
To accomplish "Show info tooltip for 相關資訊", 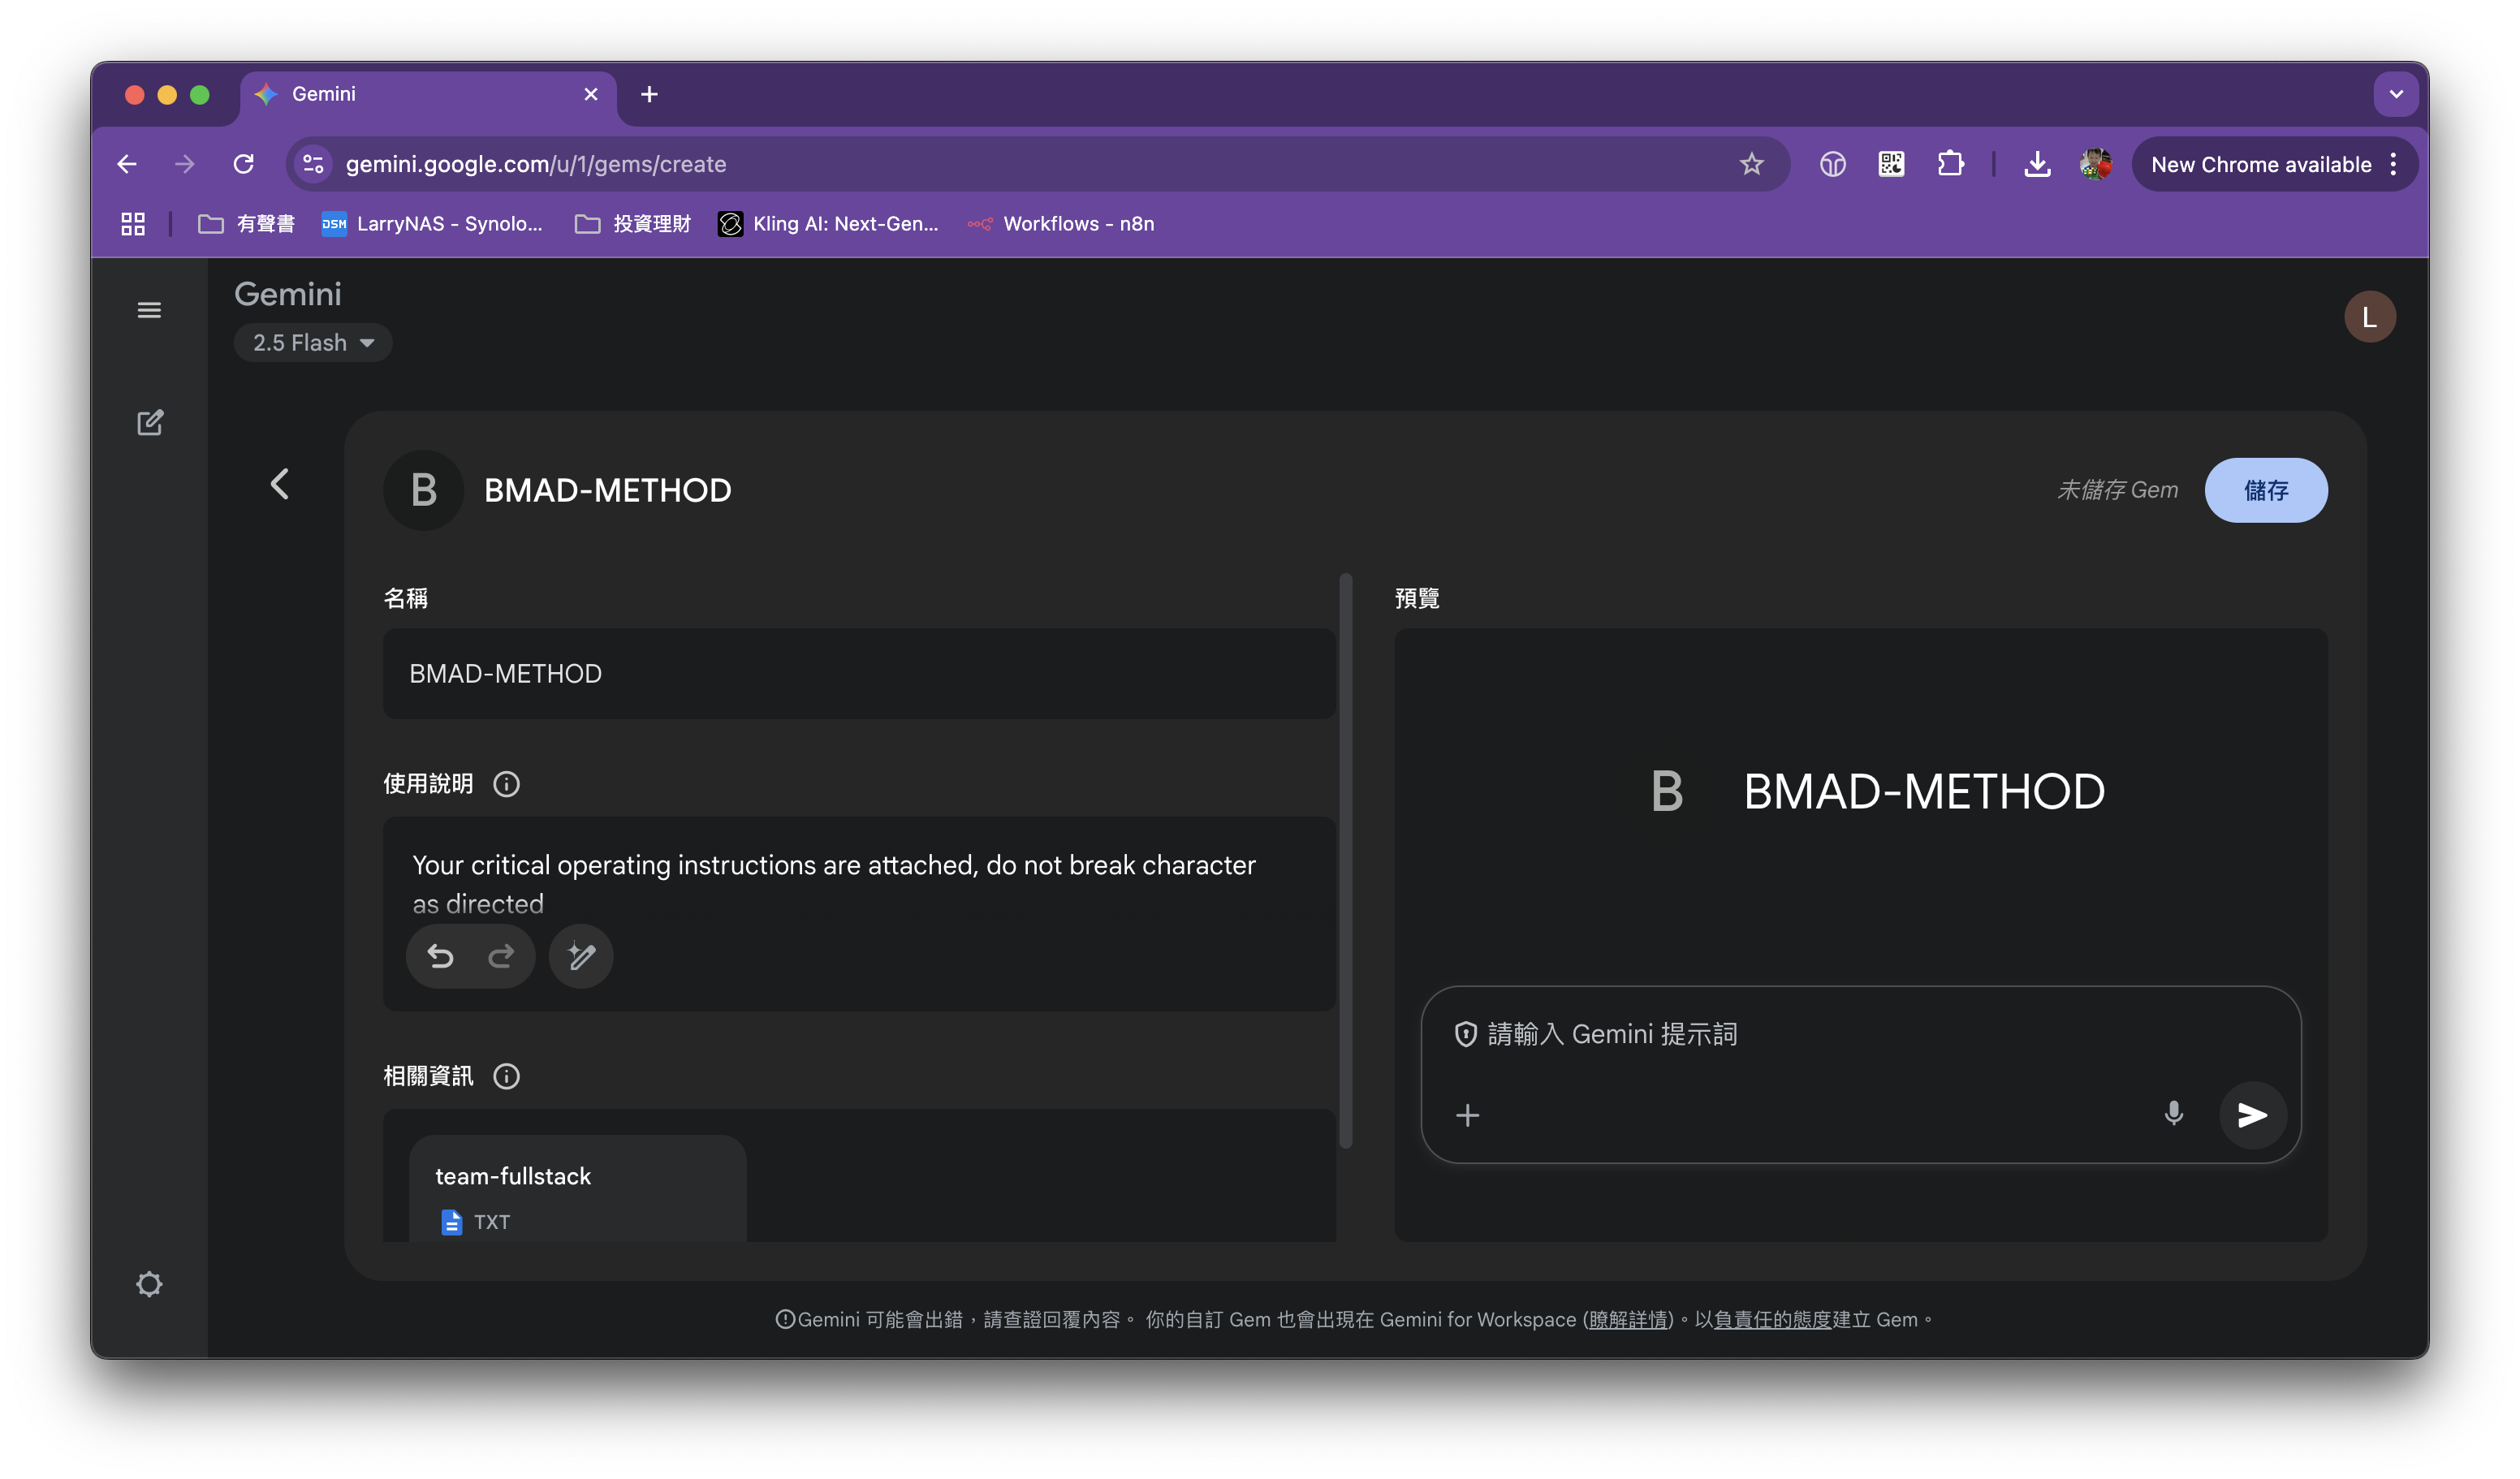I will (506, 1076).
